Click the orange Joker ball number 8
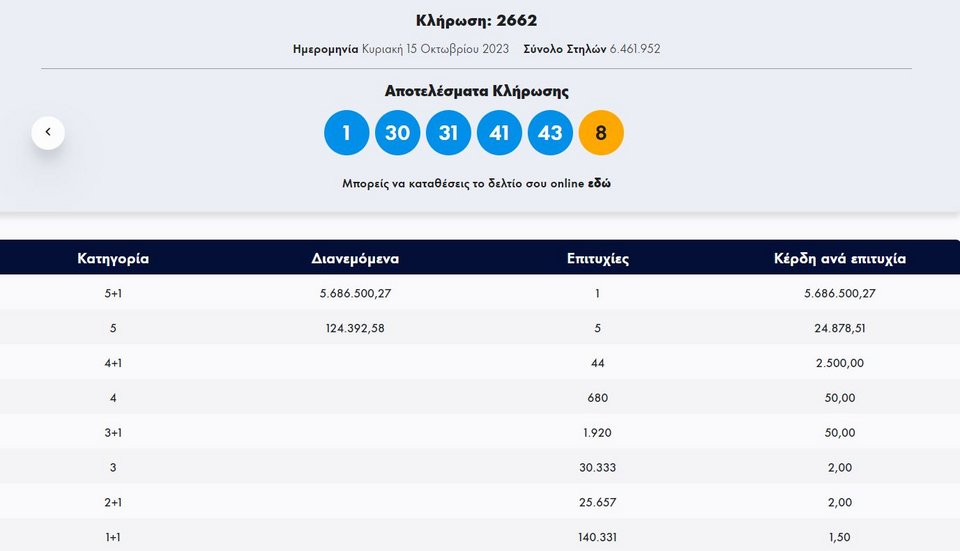The width and height of the screenshot is (960, 551). point(601,133)
